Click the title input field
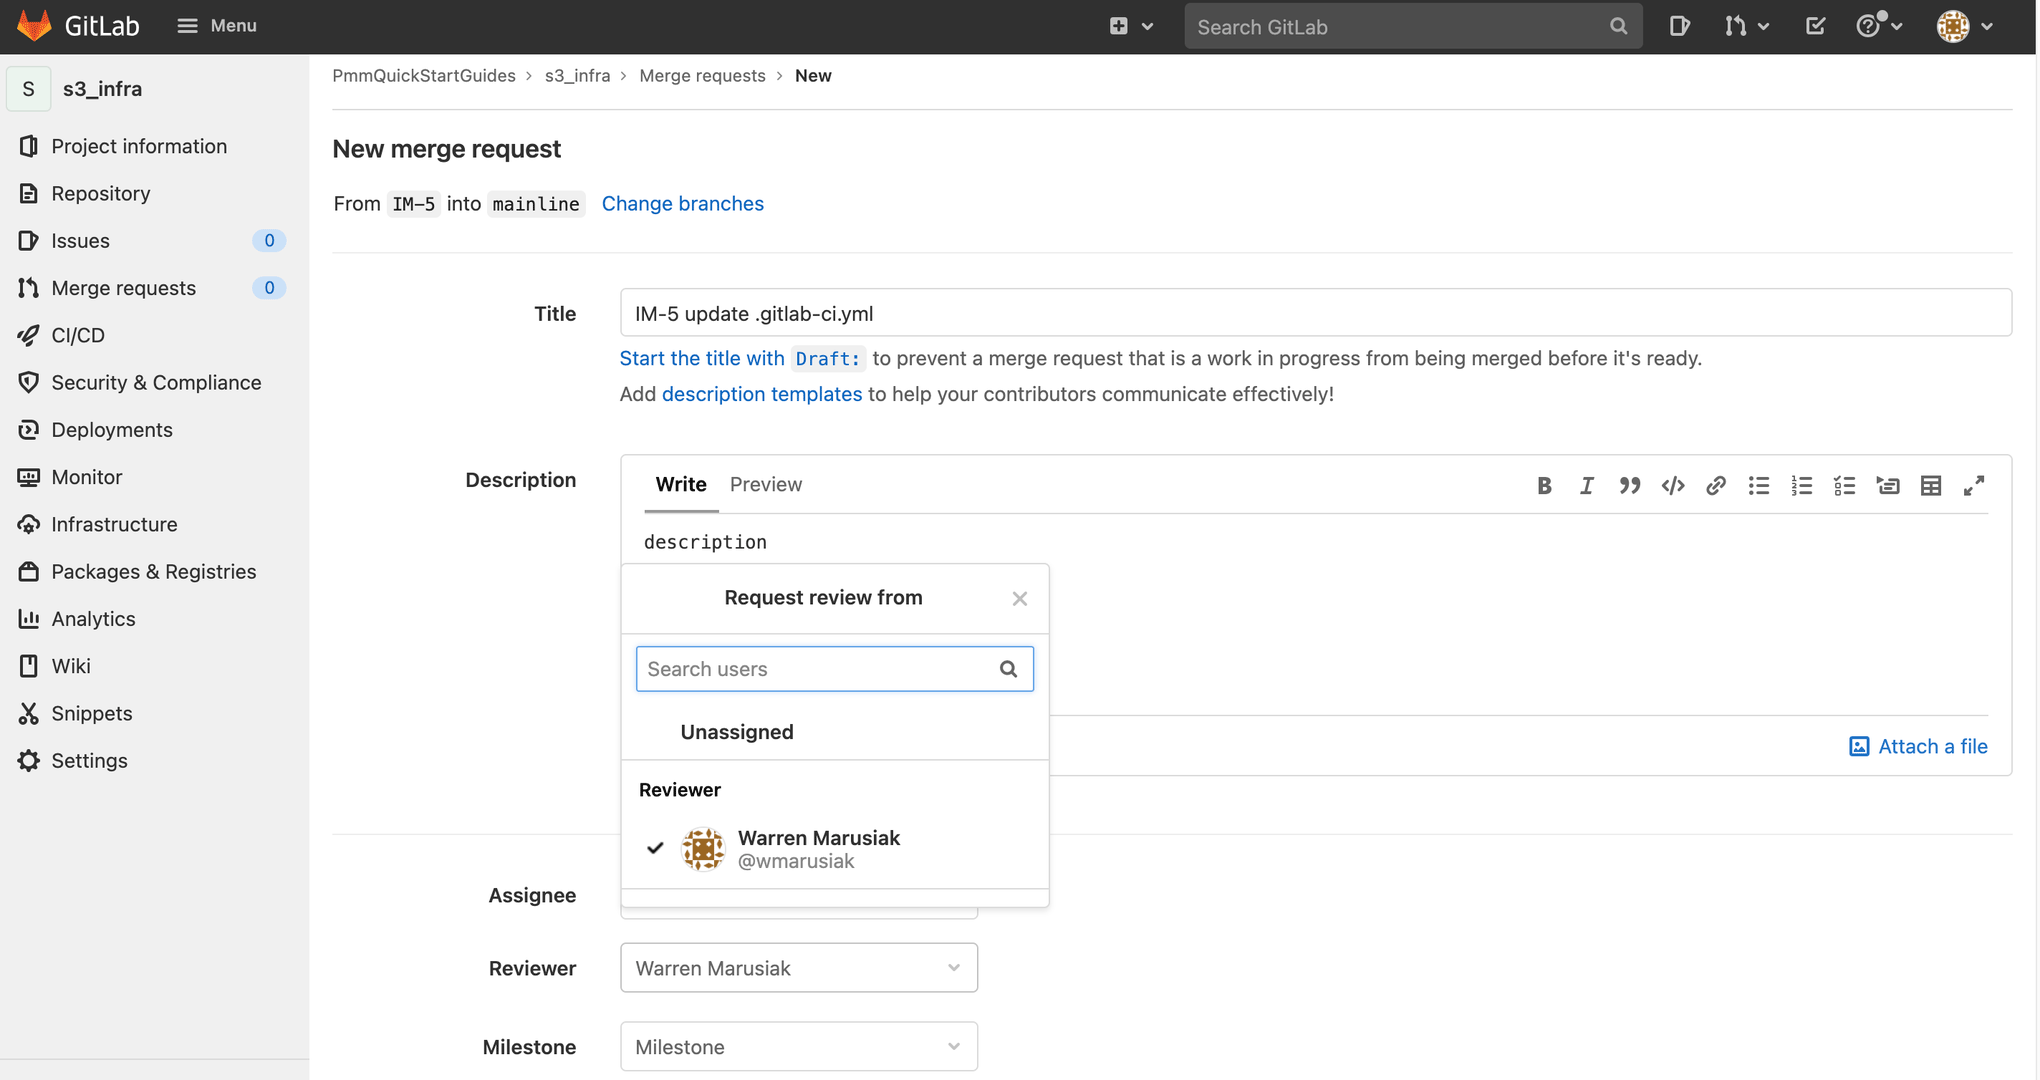The height and width of the screenshot is (1080, 2040). (x=1315, y=312)
